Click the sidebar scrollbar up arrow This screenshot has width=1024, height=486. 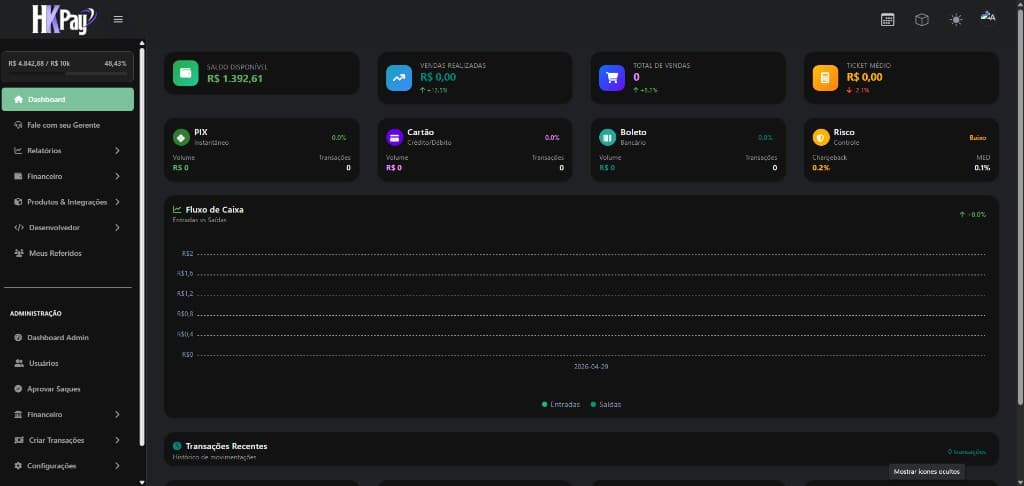tap(142, 44)
